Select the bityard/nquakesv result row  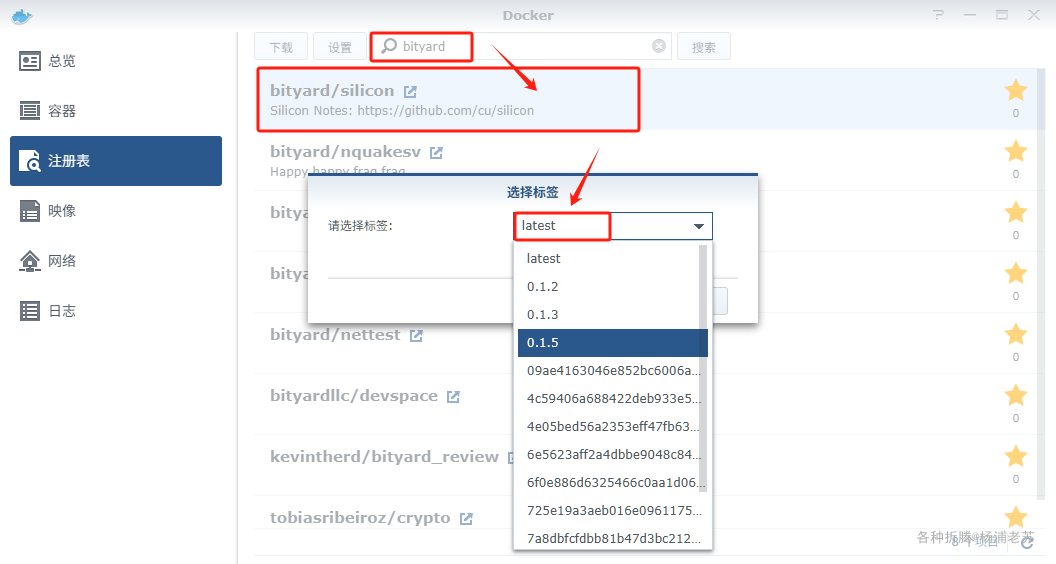tap(647, 160)
